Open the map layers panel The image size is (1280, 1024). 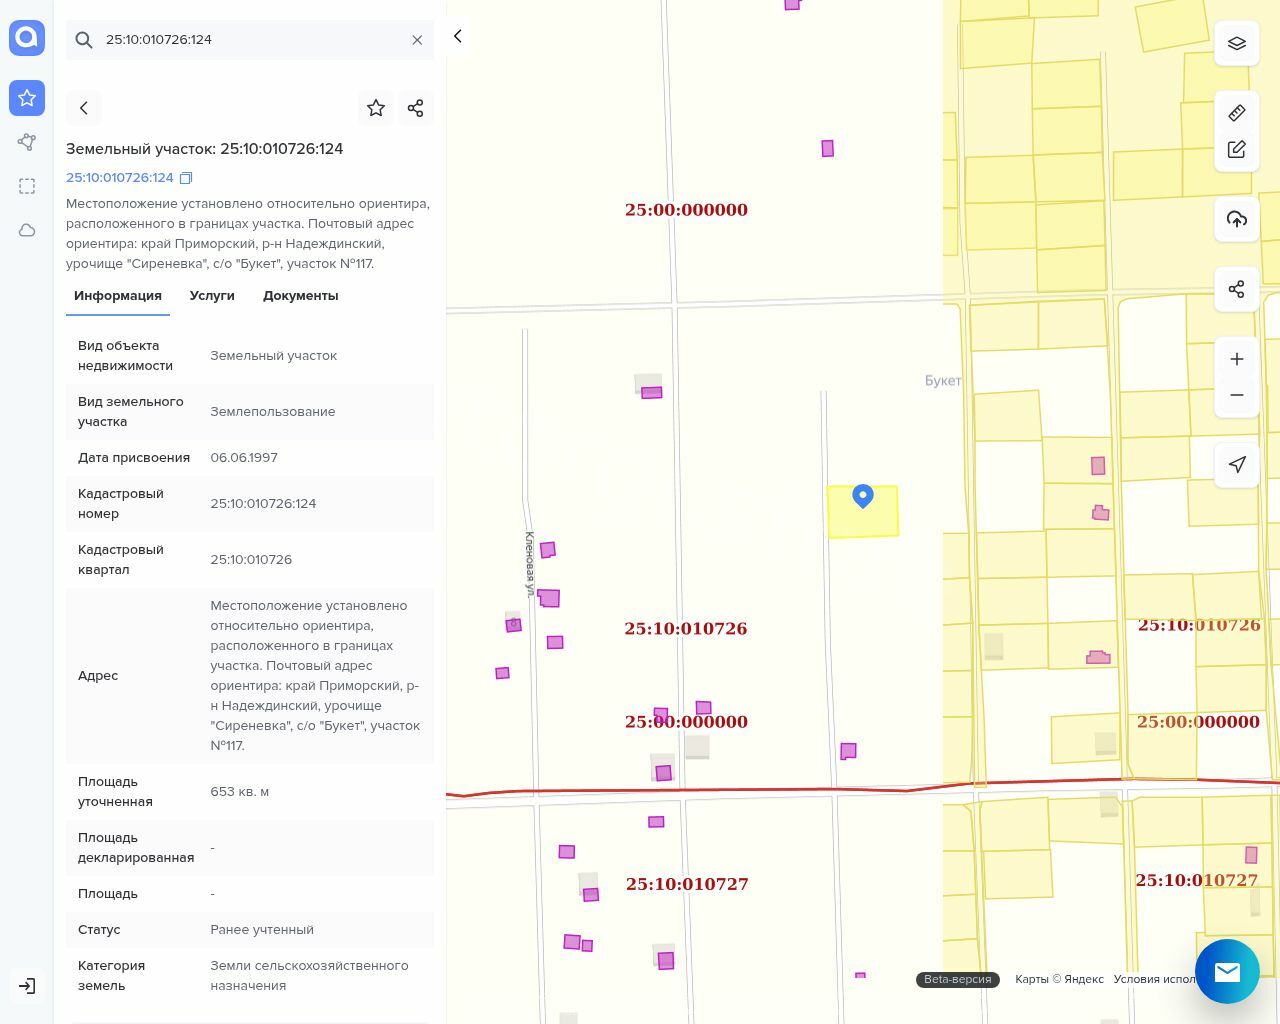(1236, 44)
